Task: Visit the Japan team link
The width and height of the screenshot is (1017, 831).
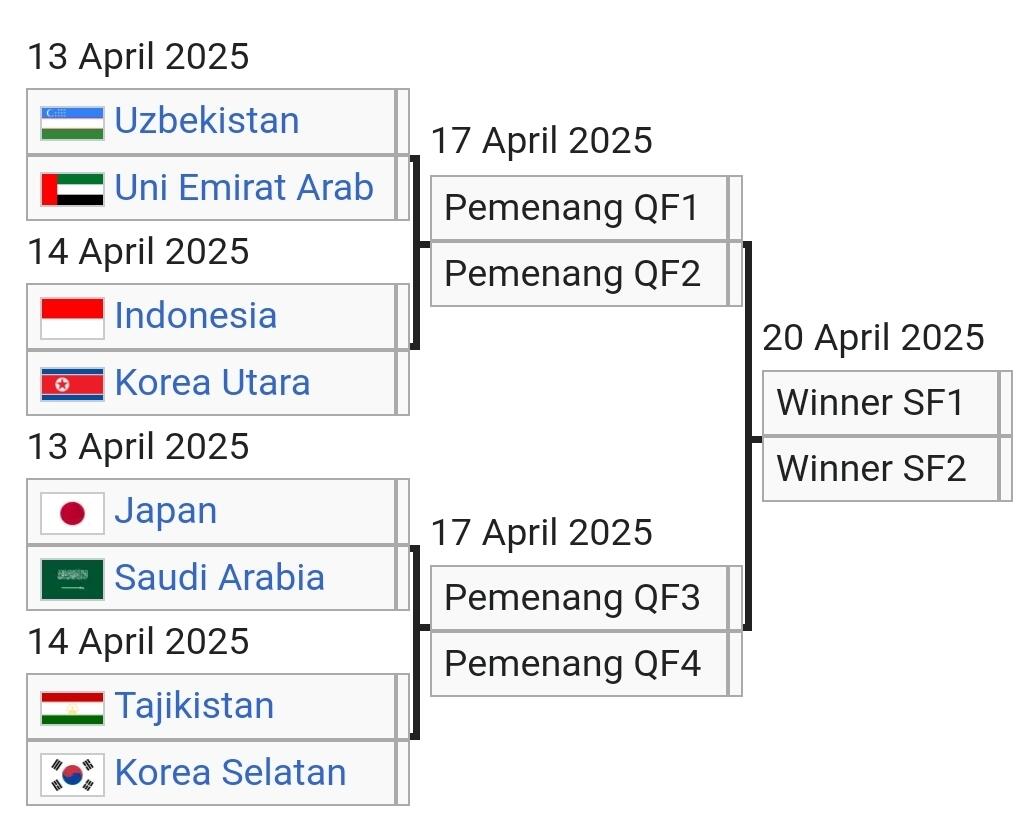Action: (165, 511)
